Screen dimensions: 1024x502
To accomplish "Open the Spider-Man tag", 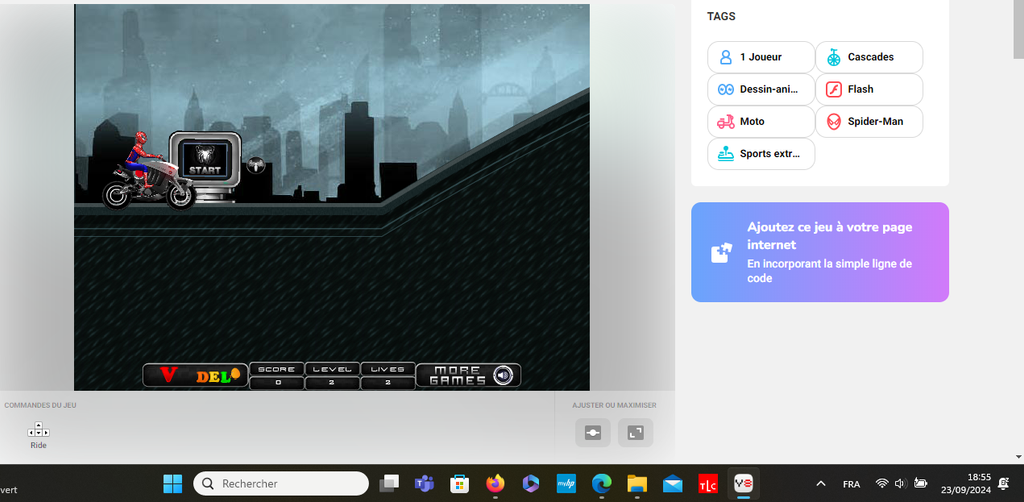I will [869, 121].
